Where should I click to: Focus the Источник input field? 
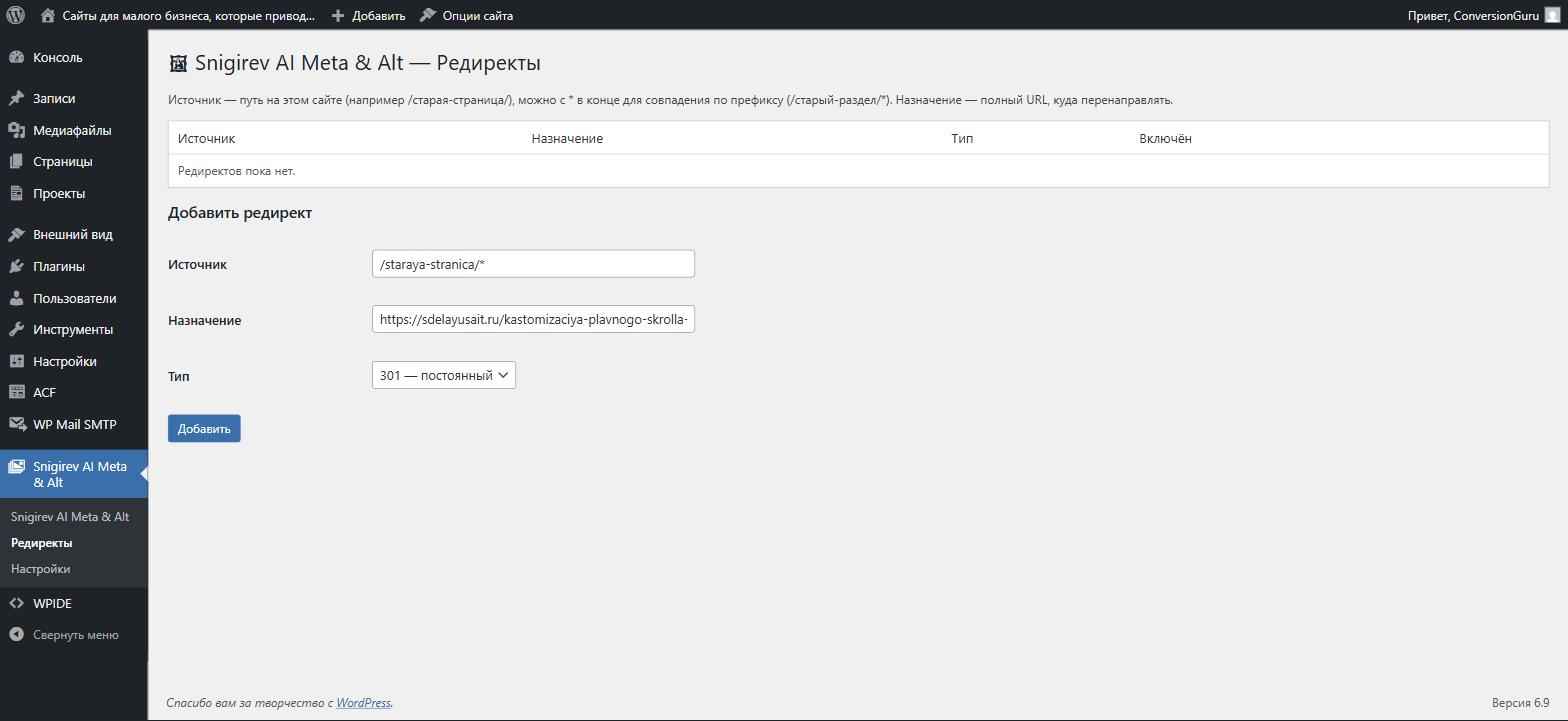(x=533, y=264)
